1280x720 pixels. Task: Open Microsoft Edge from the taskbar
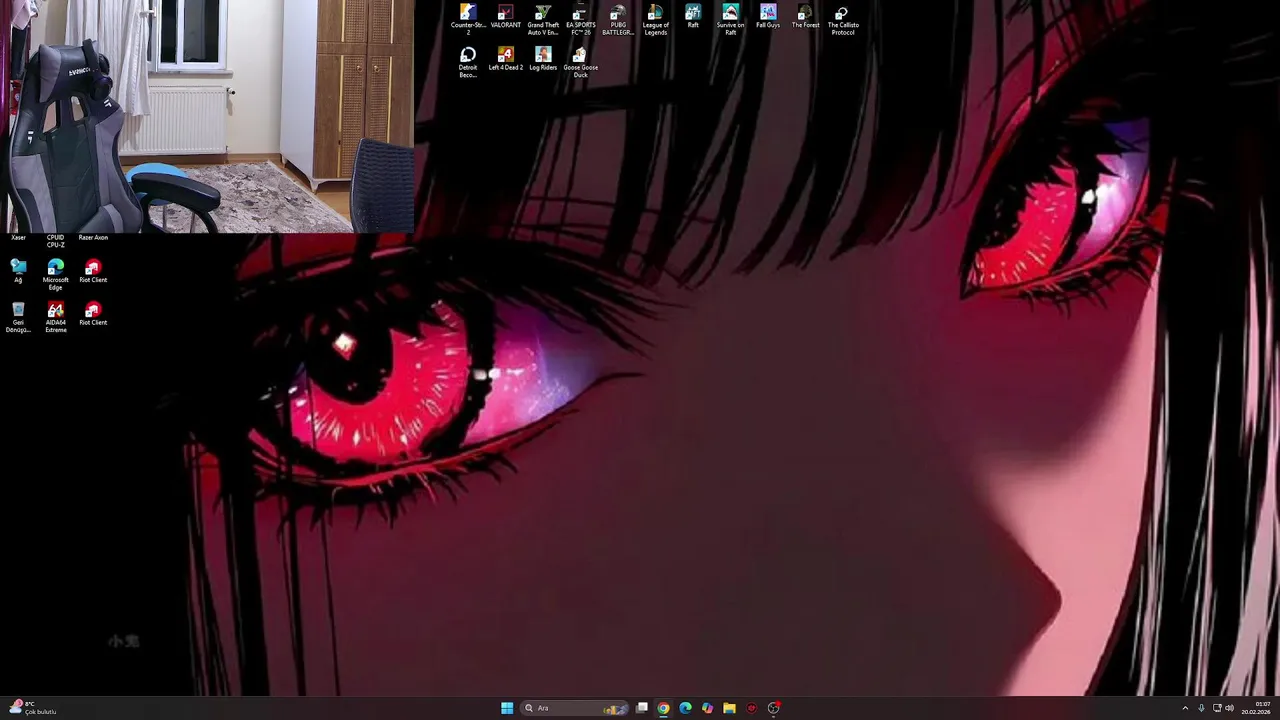point(685,708)
